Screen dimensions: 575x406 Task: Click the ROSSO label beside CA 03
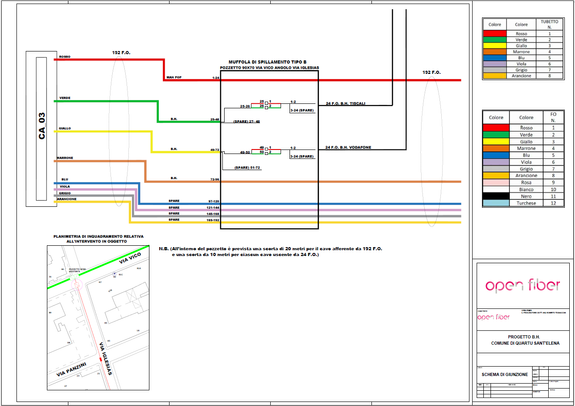[x=65, y=57]
